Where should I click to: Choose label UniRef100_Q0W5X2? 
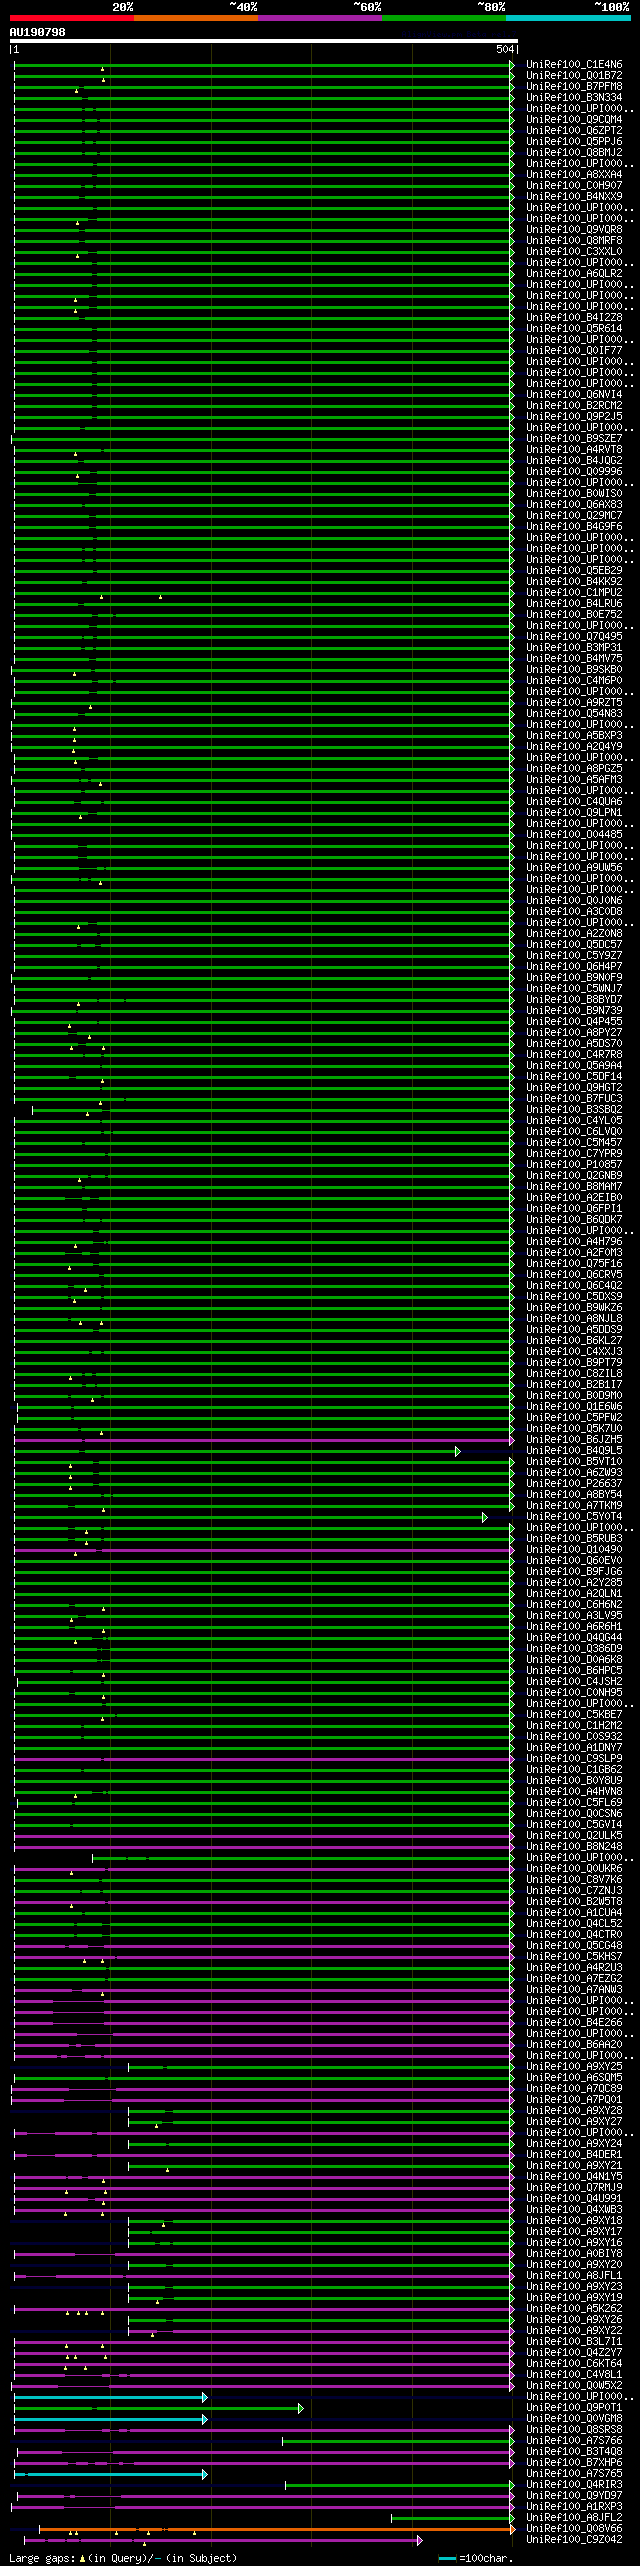[574, 2386]
